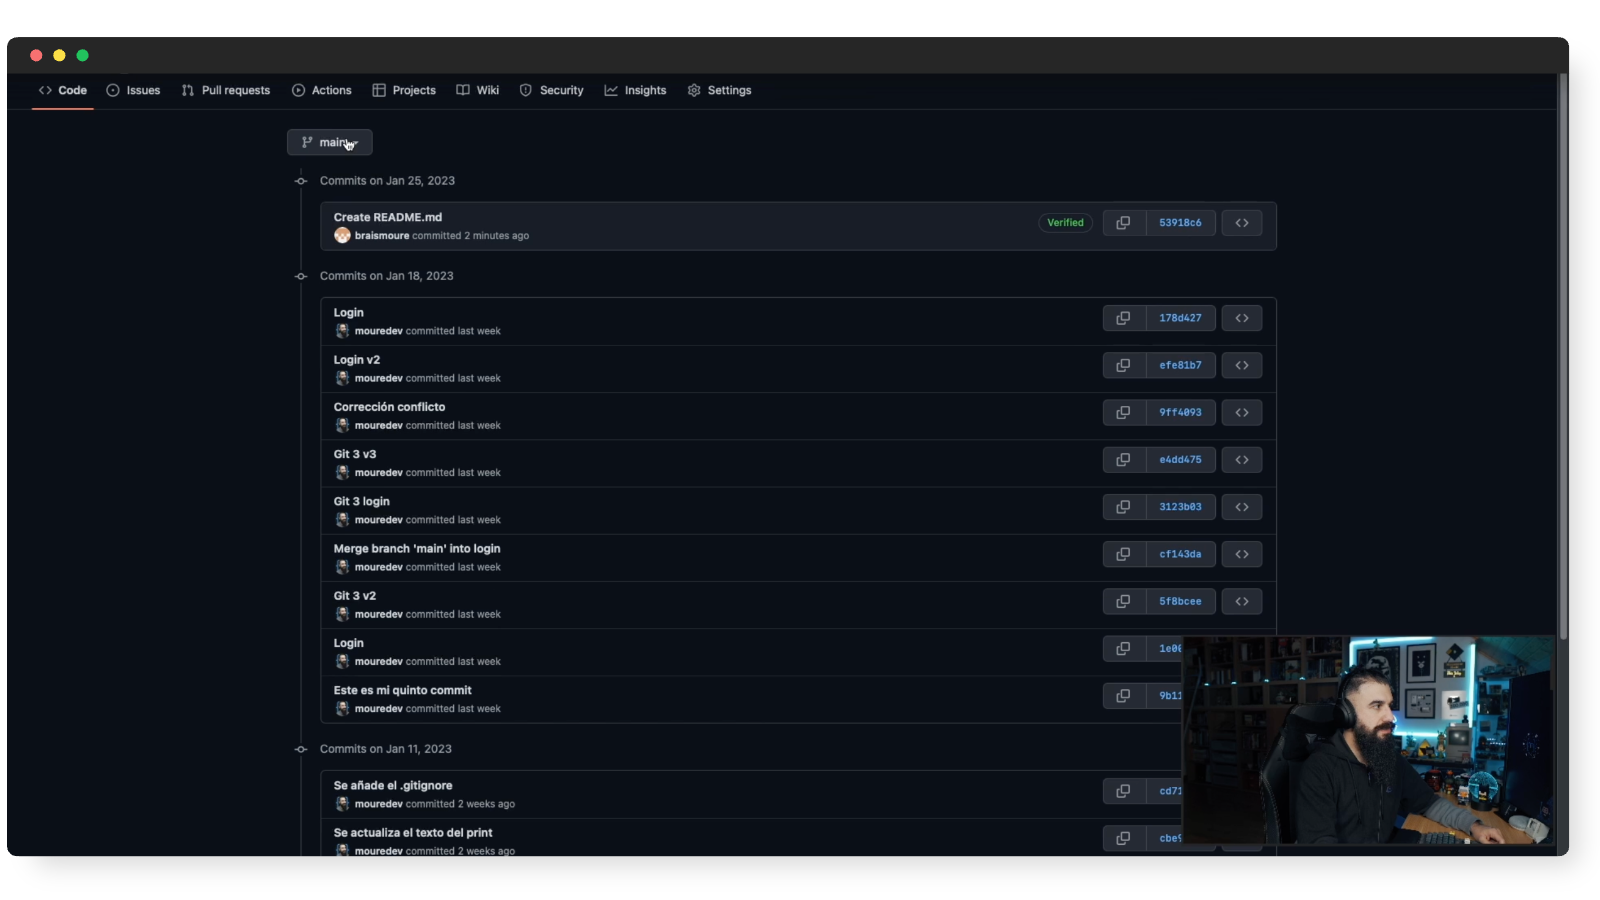The width and height of the screenshot is (1600, 900).
Task: Open commit hash e4dd475
Action: [x=1180, y=460]
